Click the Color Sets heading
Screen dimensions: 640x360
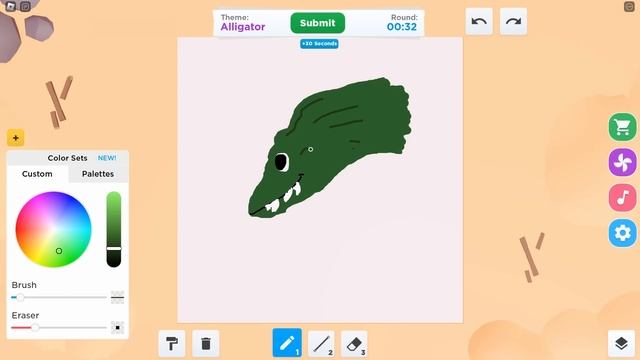[67, 158]
